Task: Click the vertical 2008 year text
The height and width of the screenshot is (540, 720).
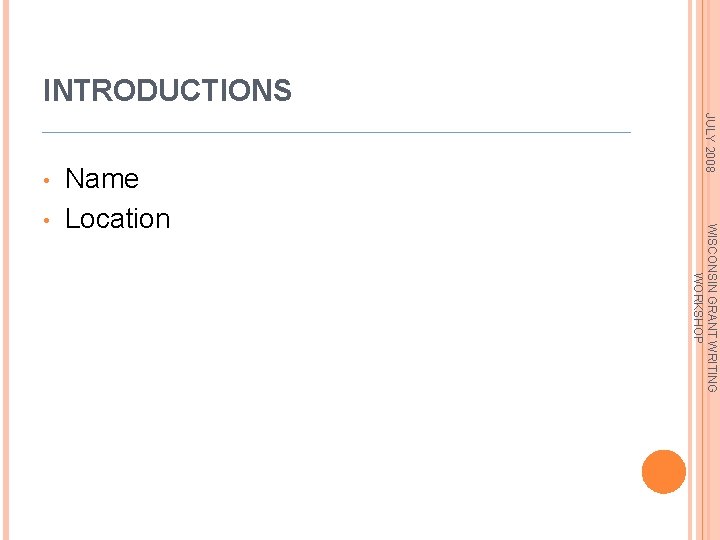Action: pyautogui.click(x=709, y=158)
